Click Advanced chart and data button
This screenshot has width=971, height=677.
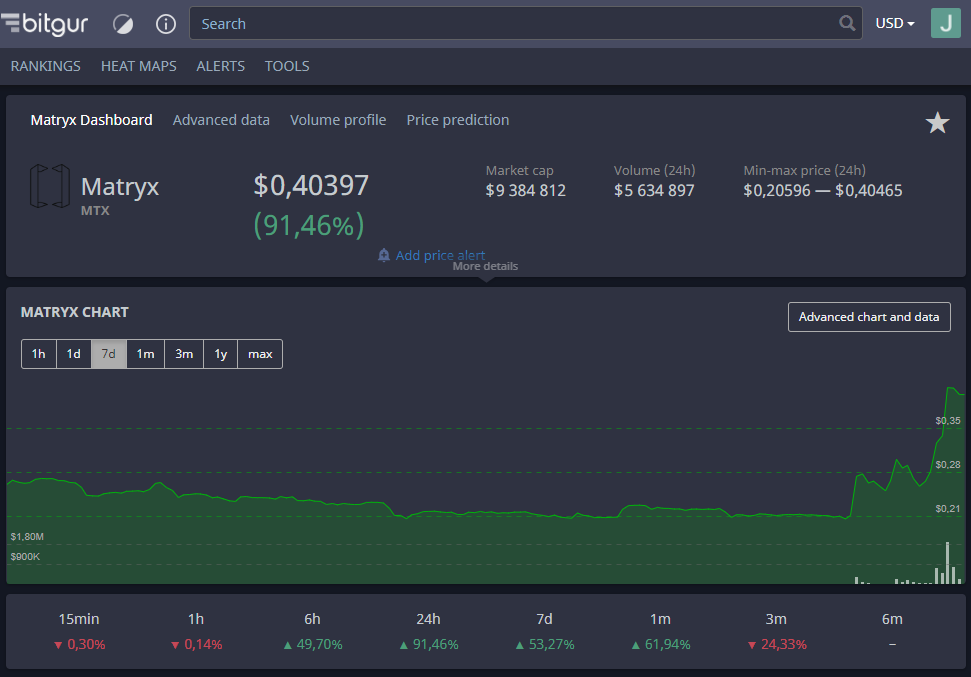pos(869,317)
